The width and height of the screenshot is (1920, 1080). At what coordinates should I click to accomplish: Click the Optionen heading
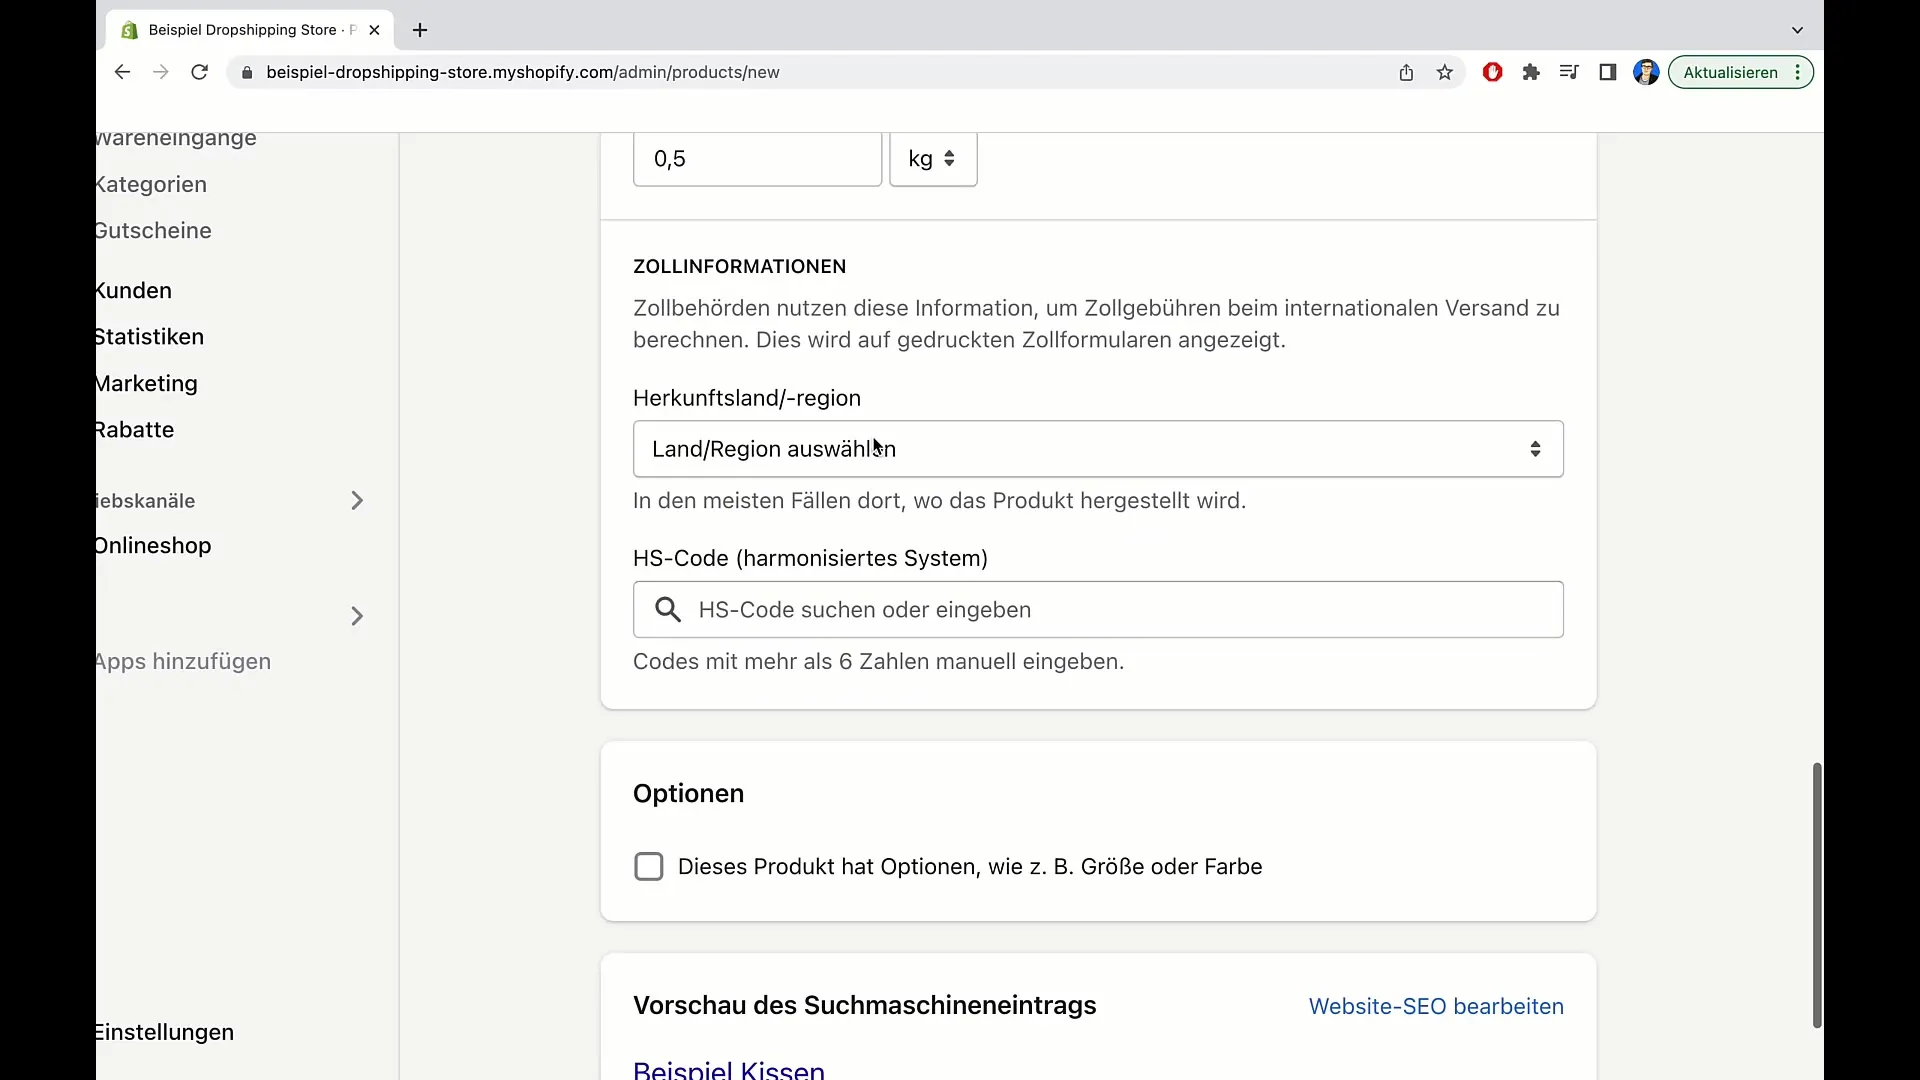[688, 793]
